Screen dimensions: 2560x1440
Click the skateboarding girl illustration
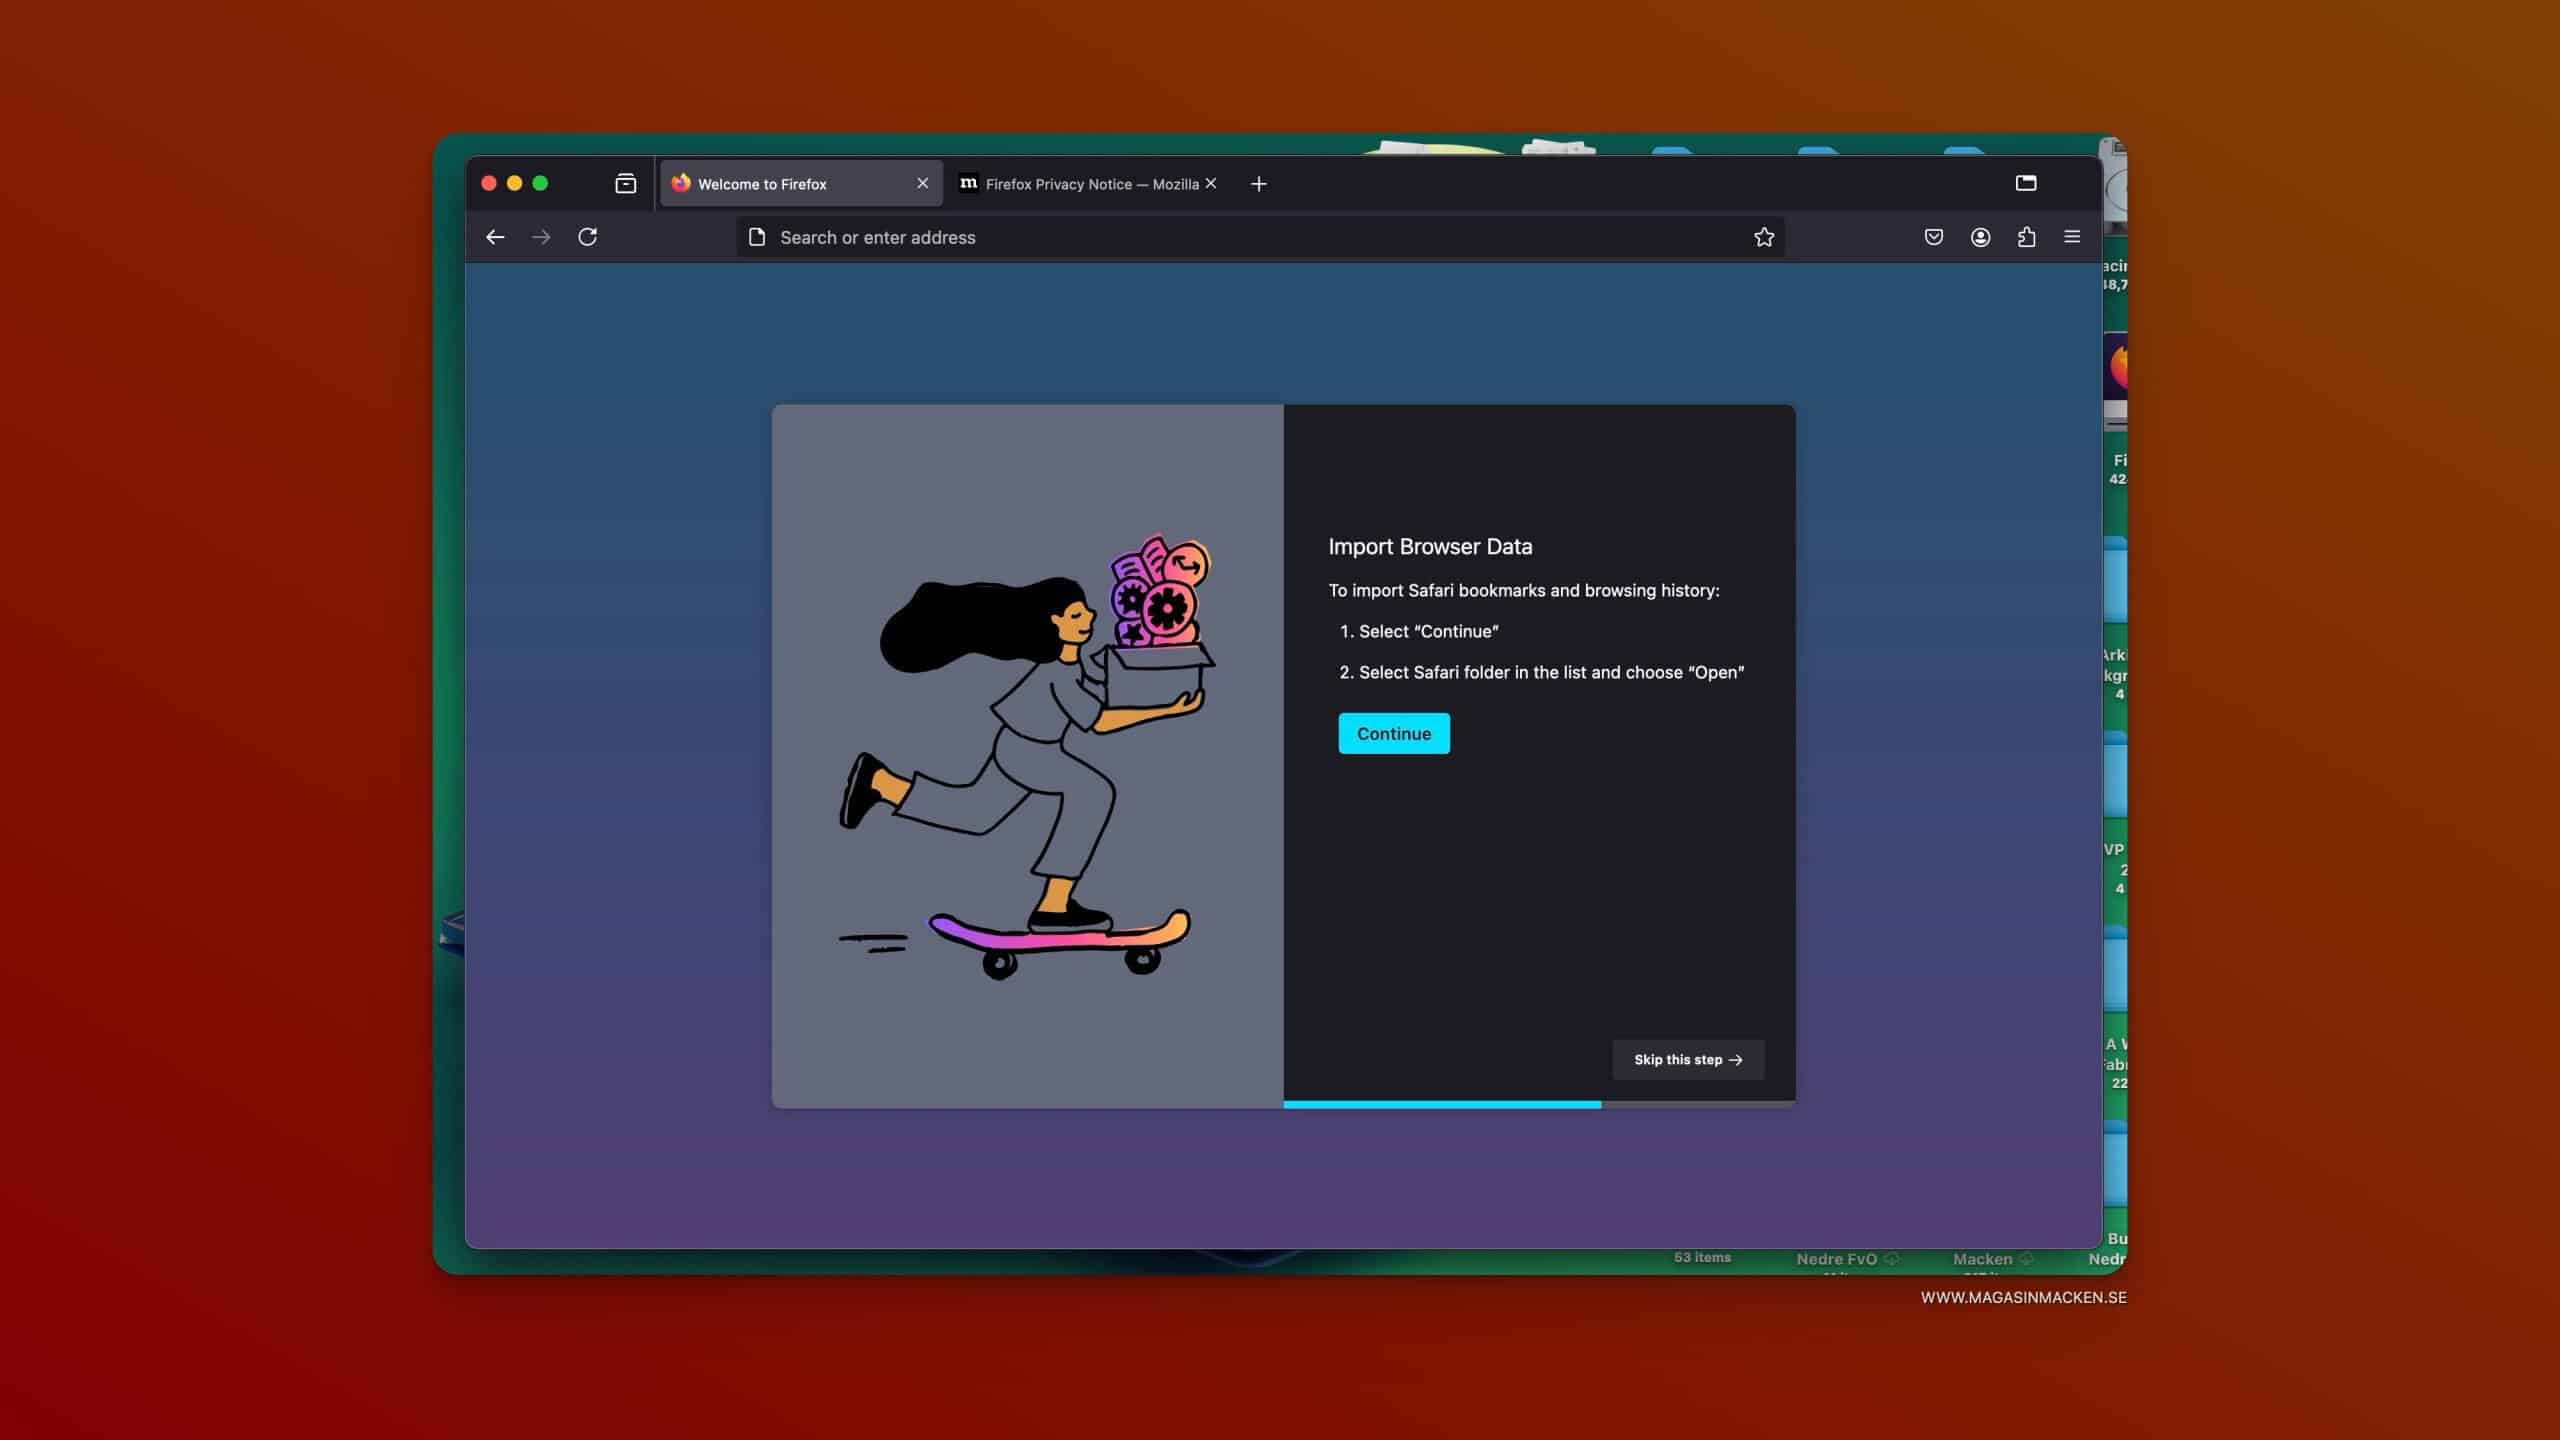pos(1027,756)
